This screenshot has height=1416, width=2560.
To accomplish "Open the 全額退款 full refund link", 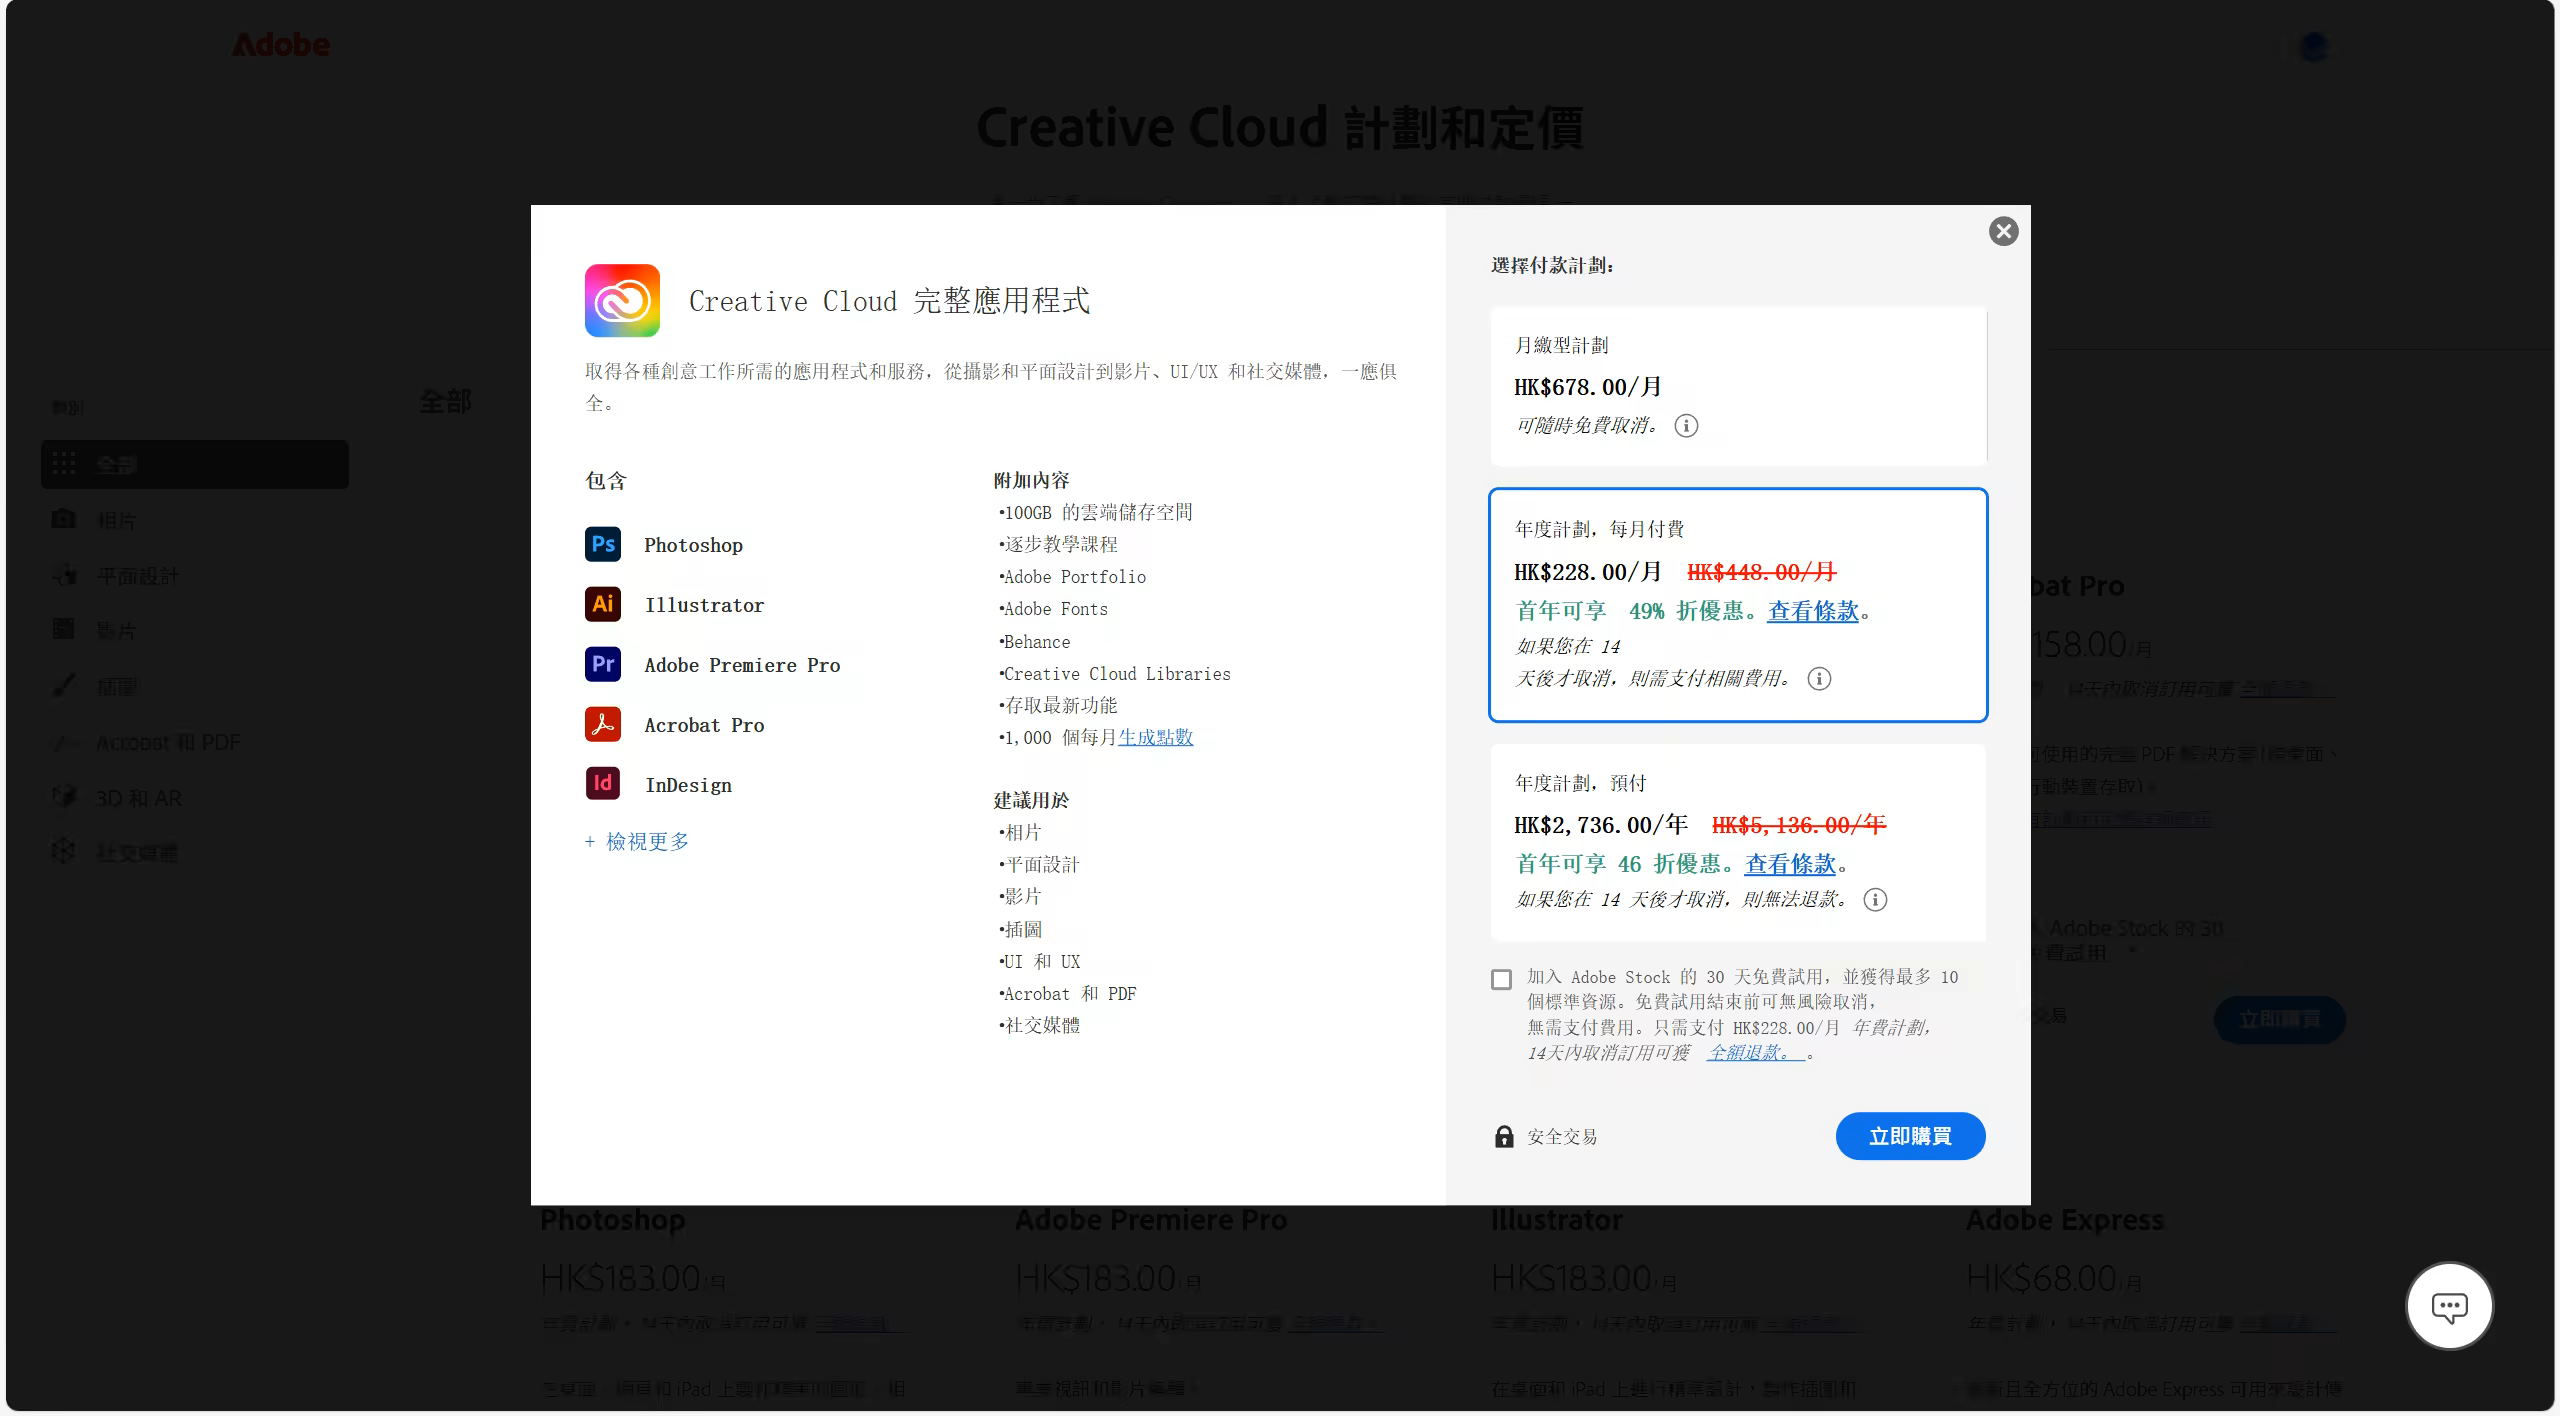I will [x=1754, y=1052].
